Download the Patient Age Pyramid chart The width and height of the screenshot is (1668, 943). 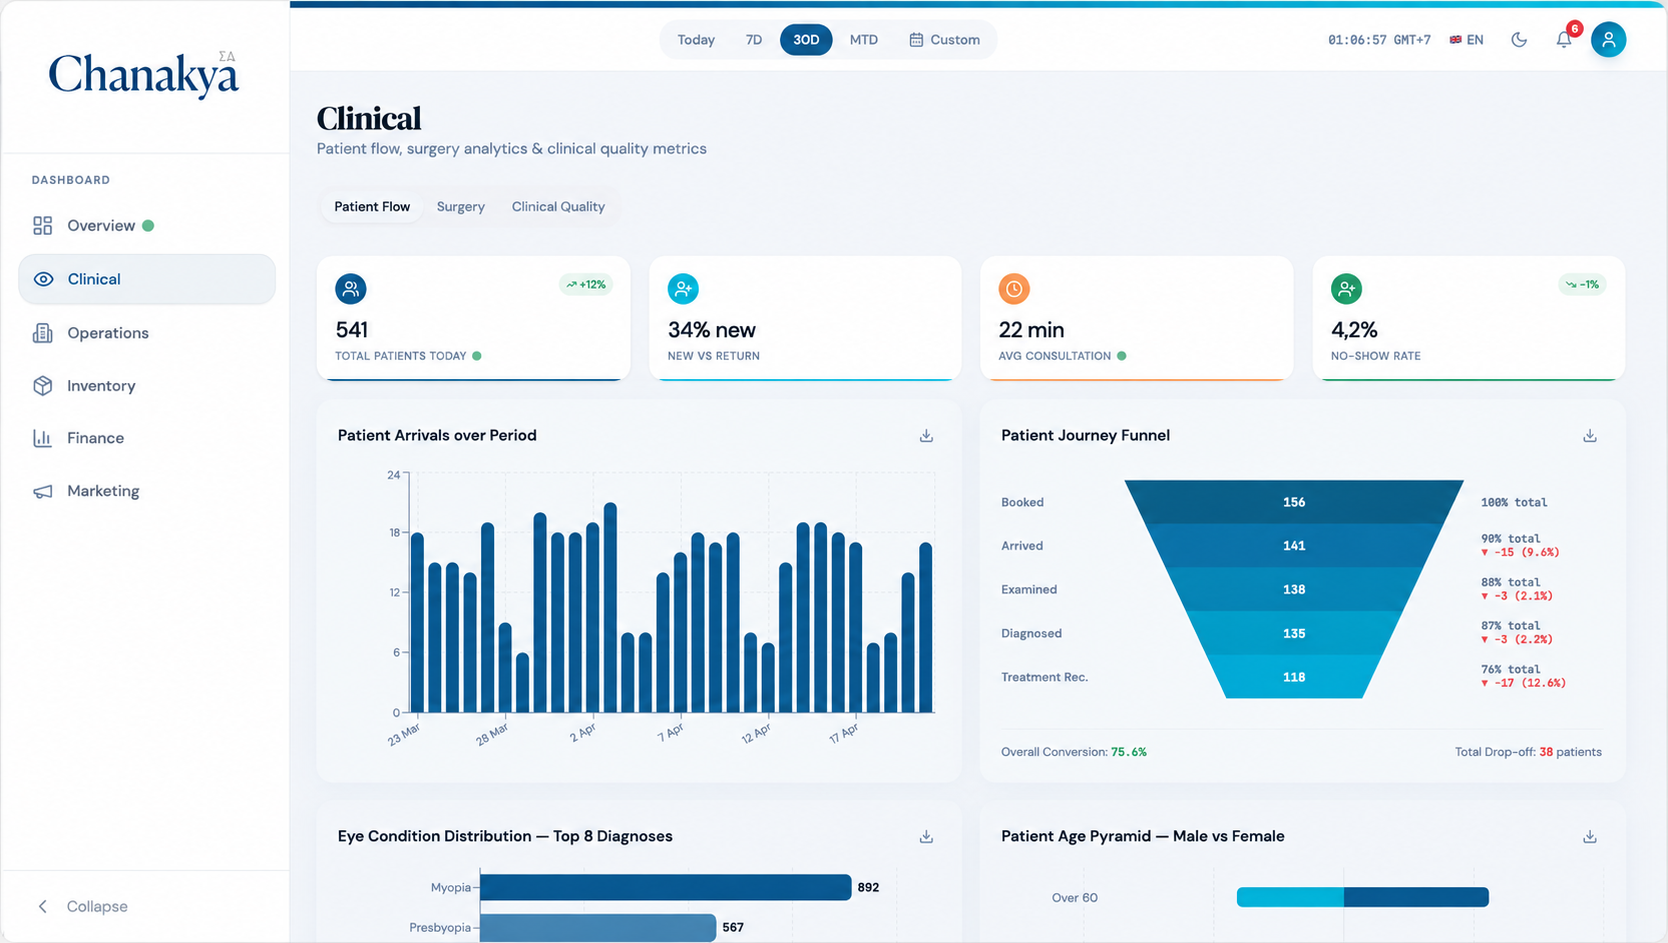[1590, 837]
